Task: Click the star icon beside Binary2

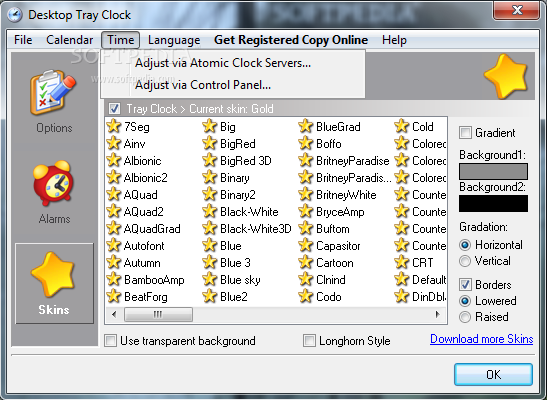Action: point(209,194)
